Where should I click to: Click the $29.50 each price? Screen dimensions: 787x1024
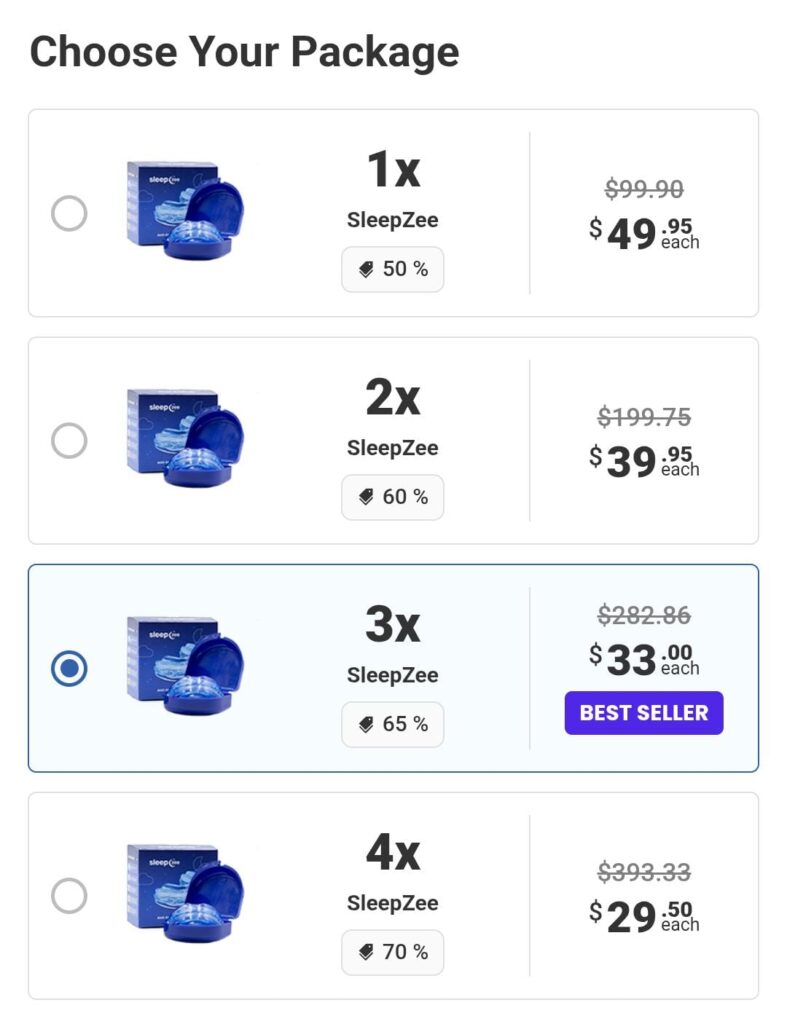coord(644,916)
